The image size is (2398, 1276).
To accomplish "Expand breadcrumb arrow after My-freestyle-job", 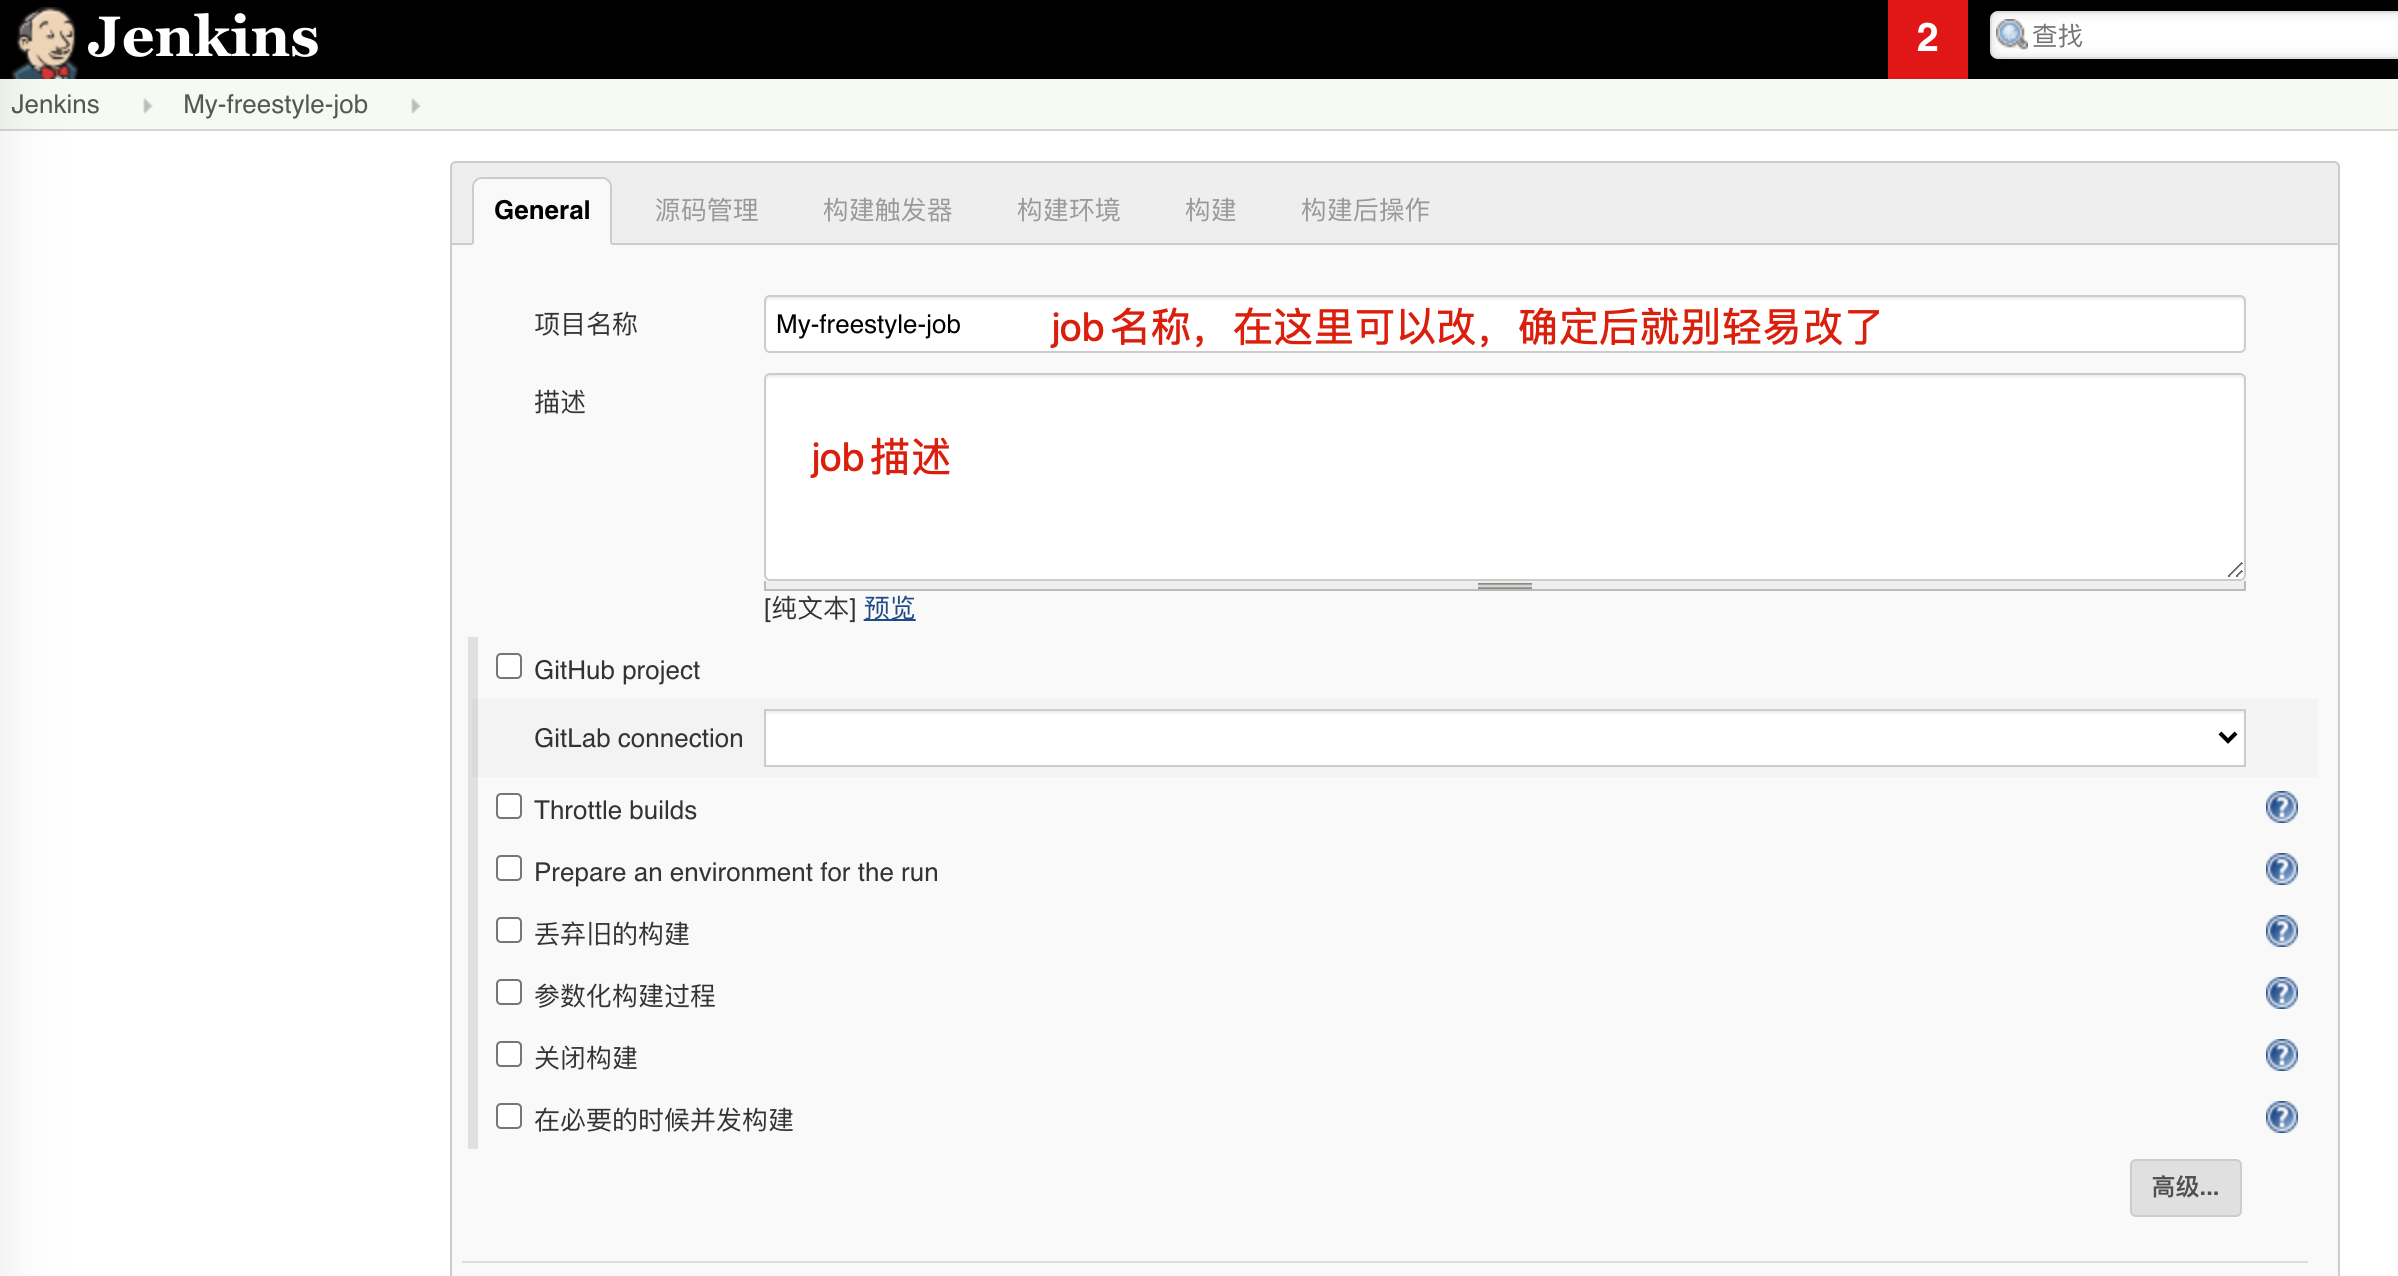I will click(415, 105).
